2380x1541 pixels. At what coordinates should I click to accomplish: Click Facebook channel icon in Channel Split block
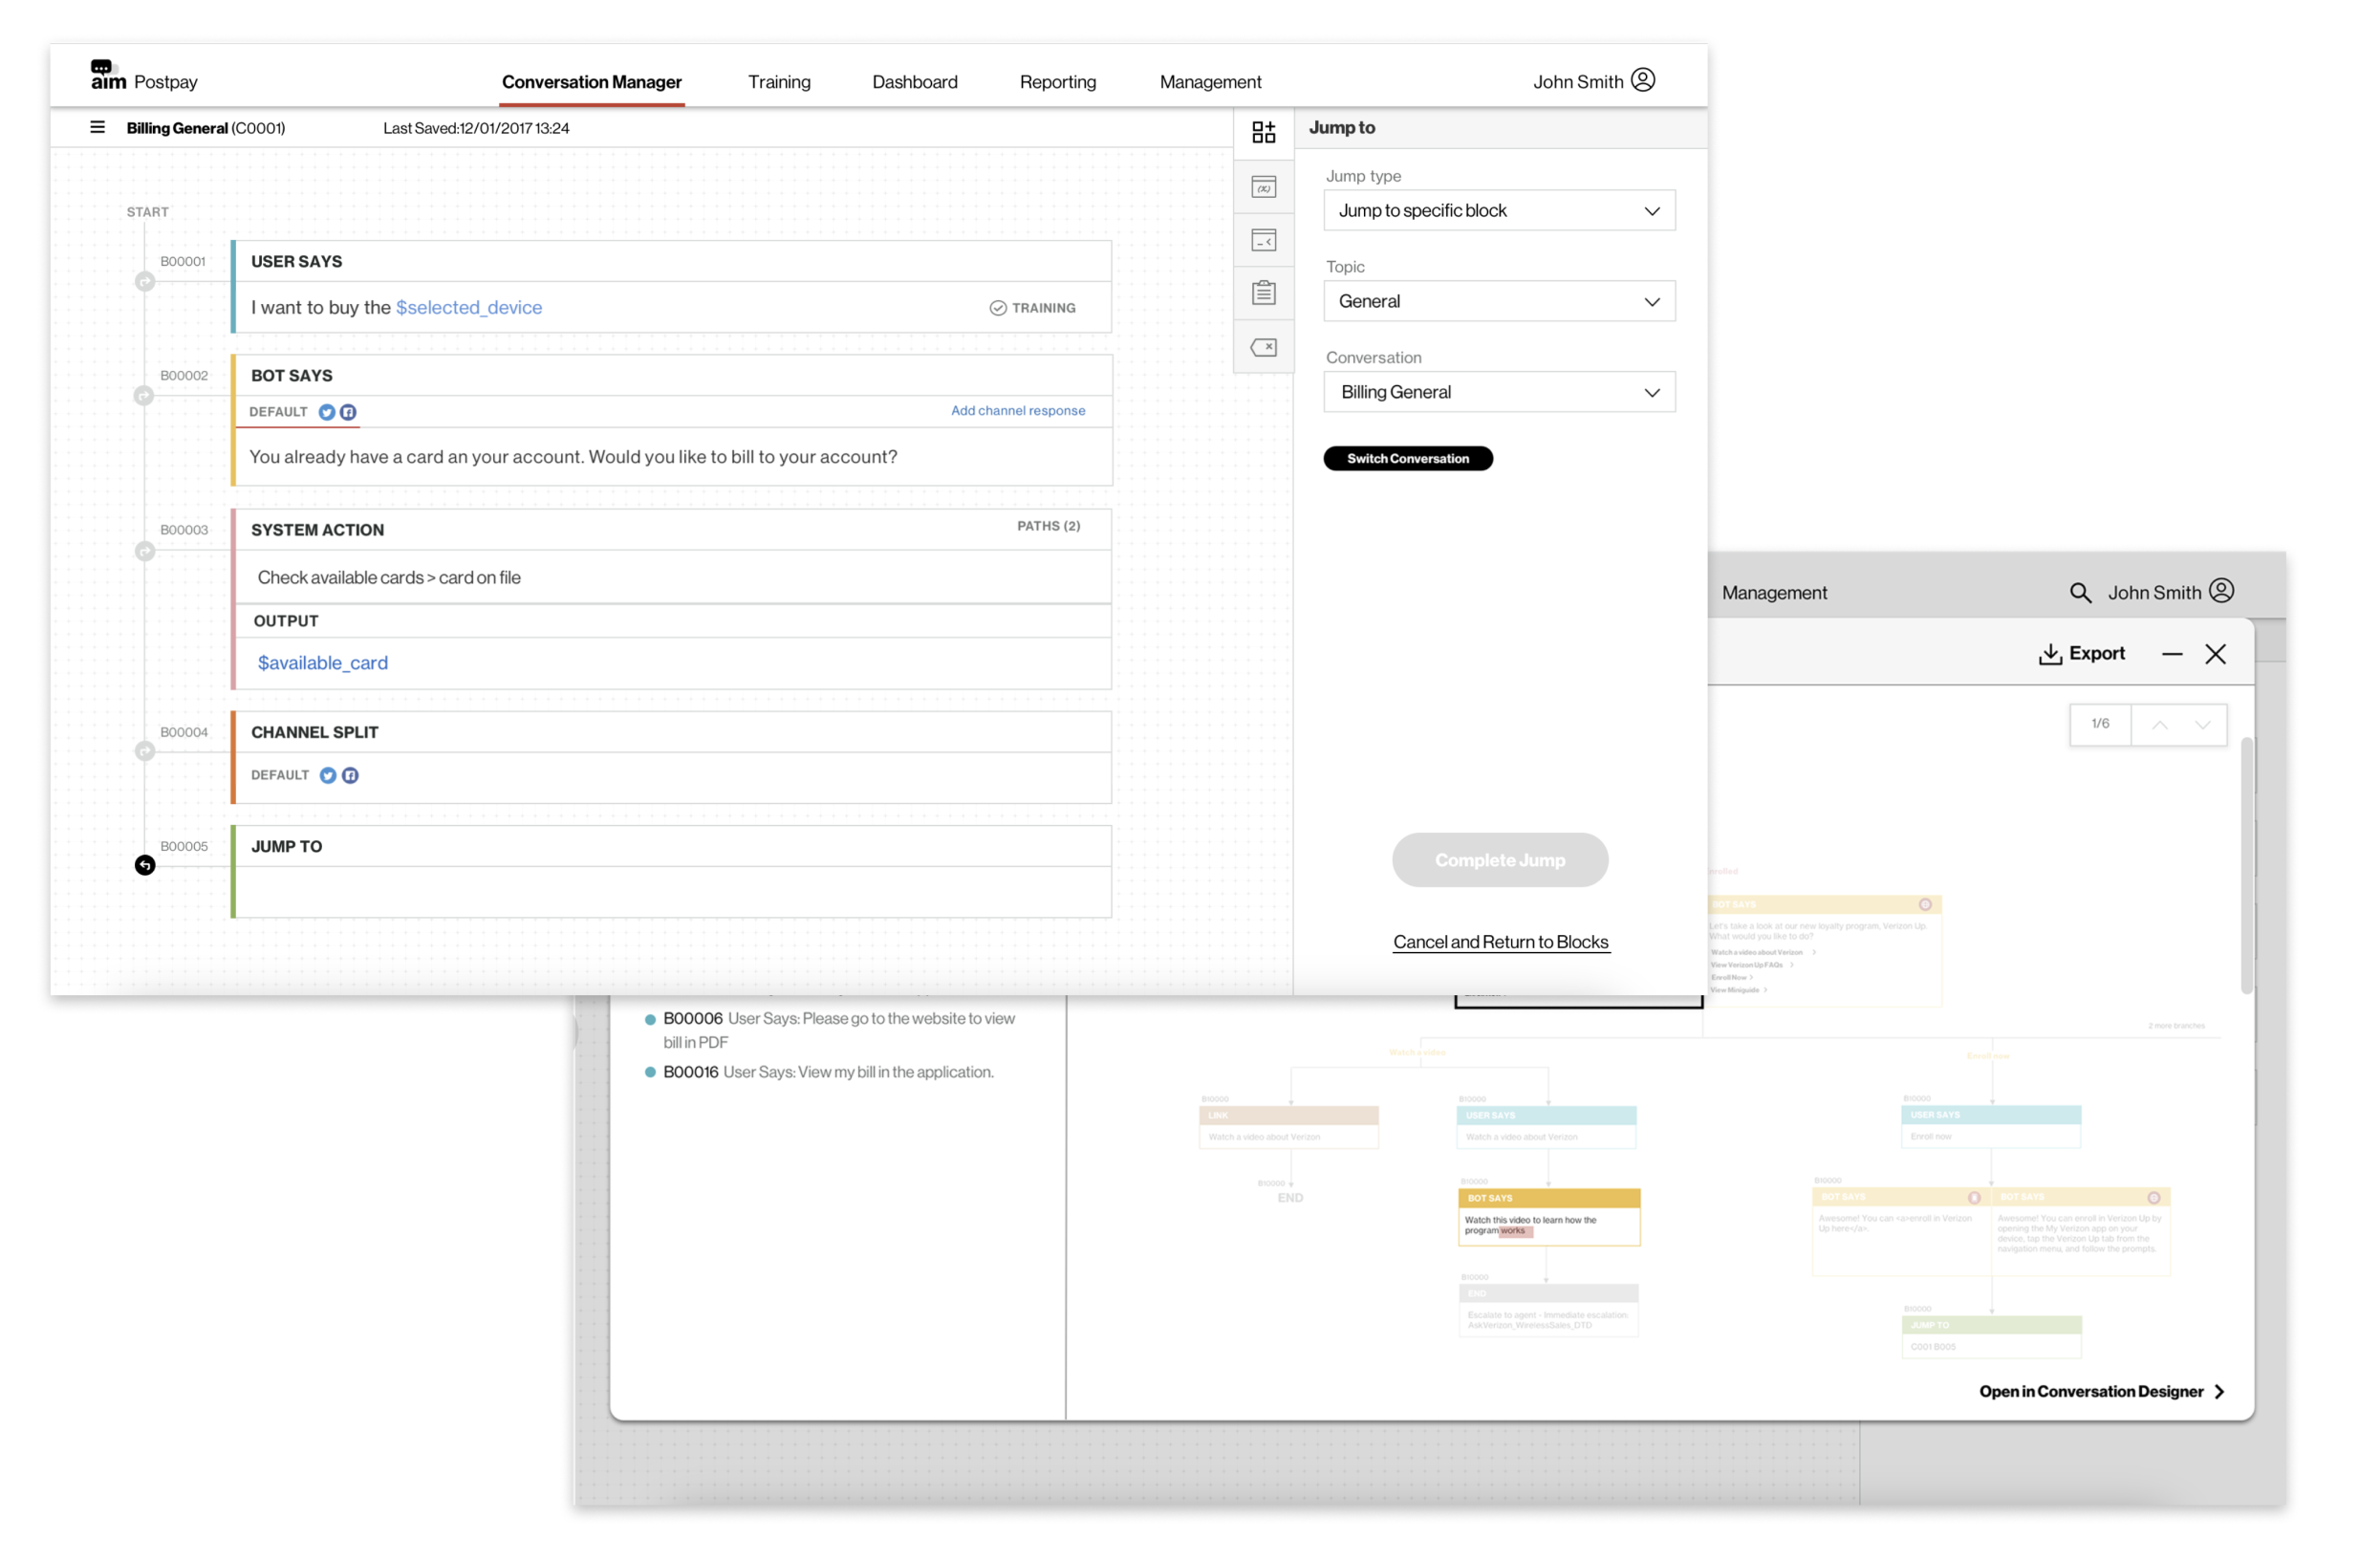(350, 775)
